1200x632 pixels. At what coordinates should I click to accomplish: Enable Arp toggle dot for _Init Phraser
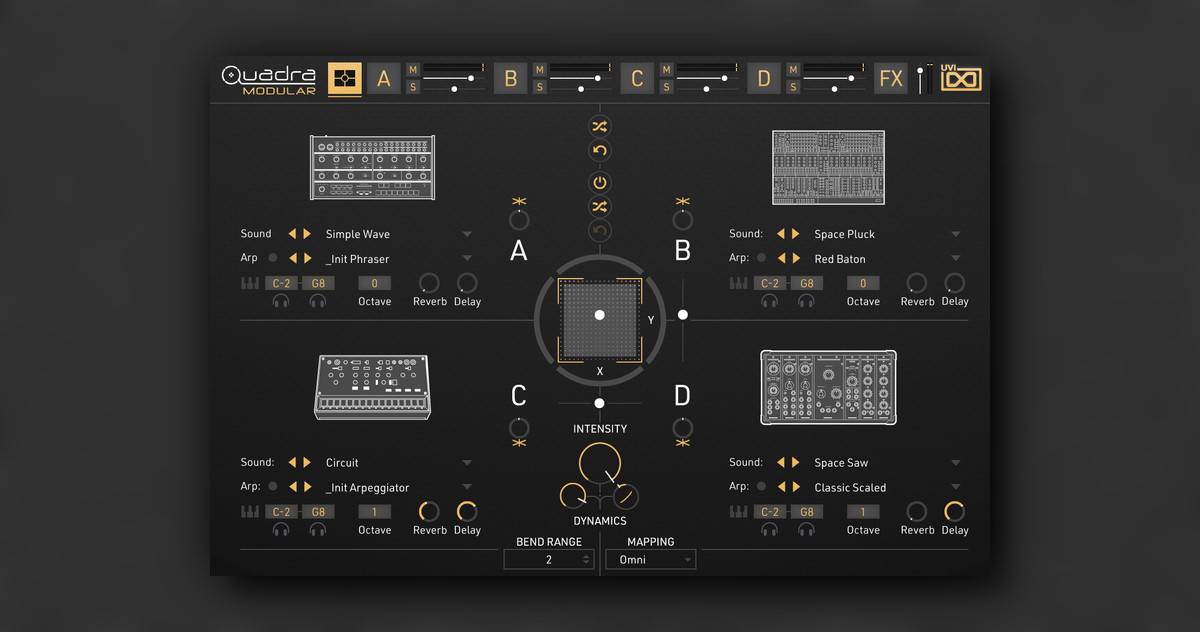click(x=273, y=259)
